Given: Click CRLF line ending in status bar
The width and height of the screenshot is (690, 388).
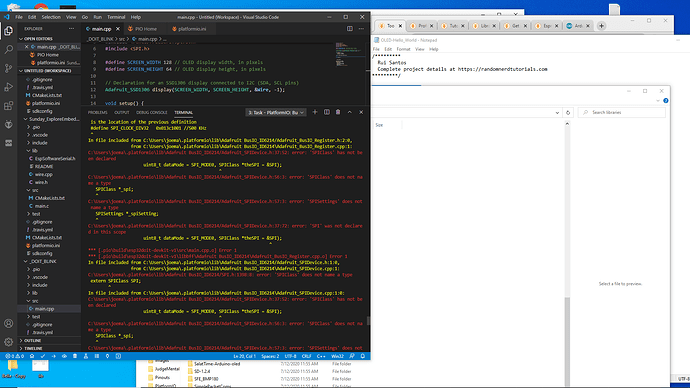Looking at the screenshot, I should [x=307, y=356].
